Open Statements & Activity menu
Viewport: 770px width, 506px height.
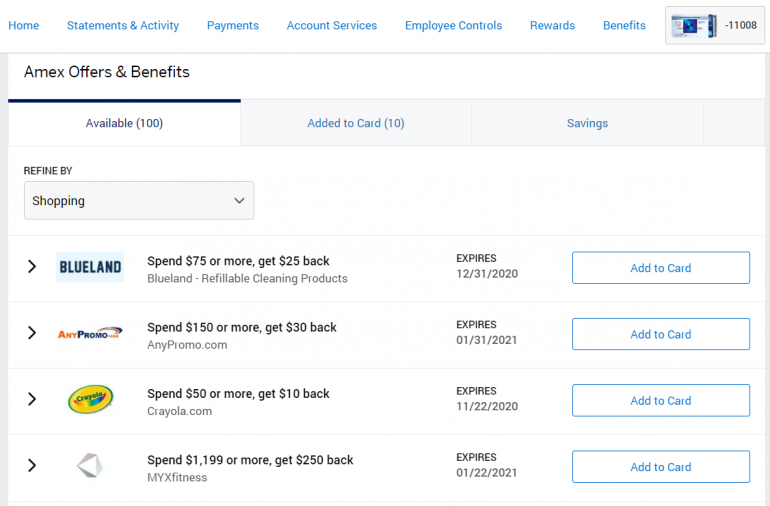click(123, 25)
